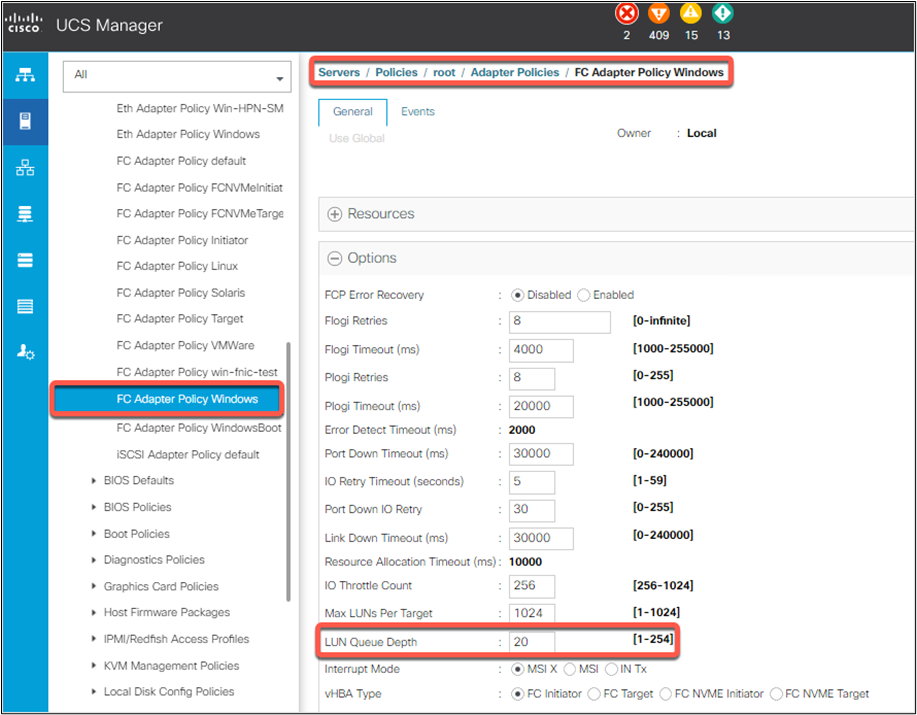Click the Flogi Timeout field
917x715 pixels.
tap(541, 350)
